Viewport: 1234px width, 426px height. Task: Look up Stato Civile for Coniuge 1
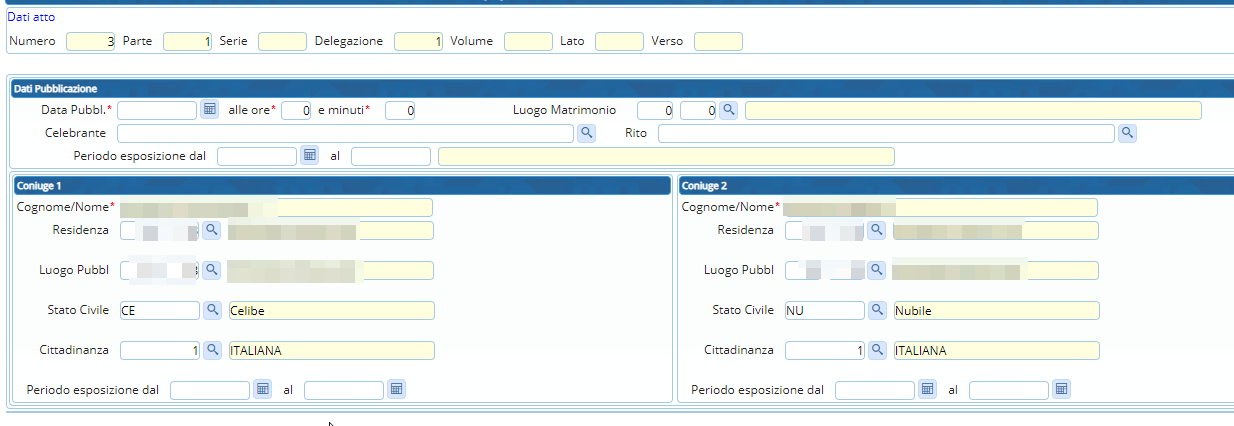click(x=212, y=310)
